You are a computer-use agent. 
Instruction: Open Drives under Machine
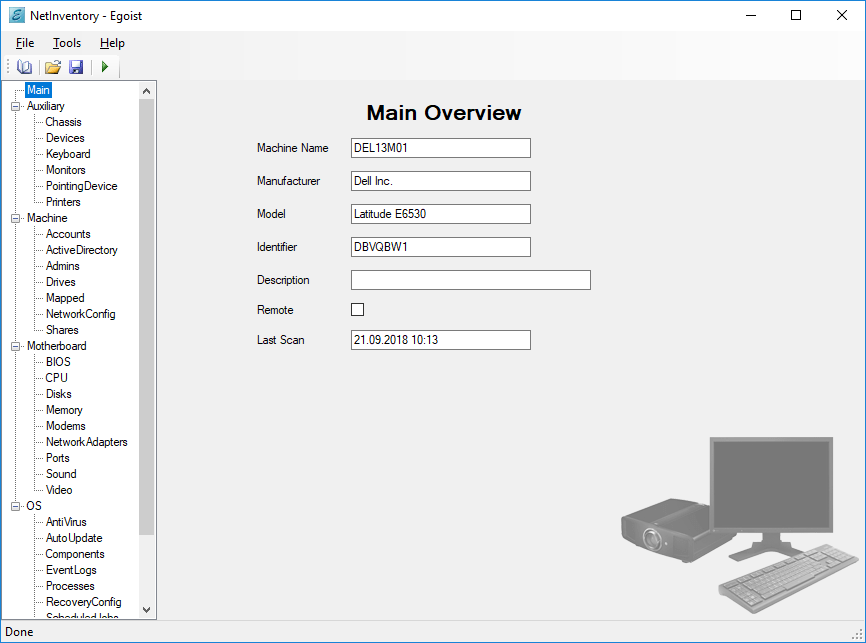pyautogui.click(x=61, y=282)
